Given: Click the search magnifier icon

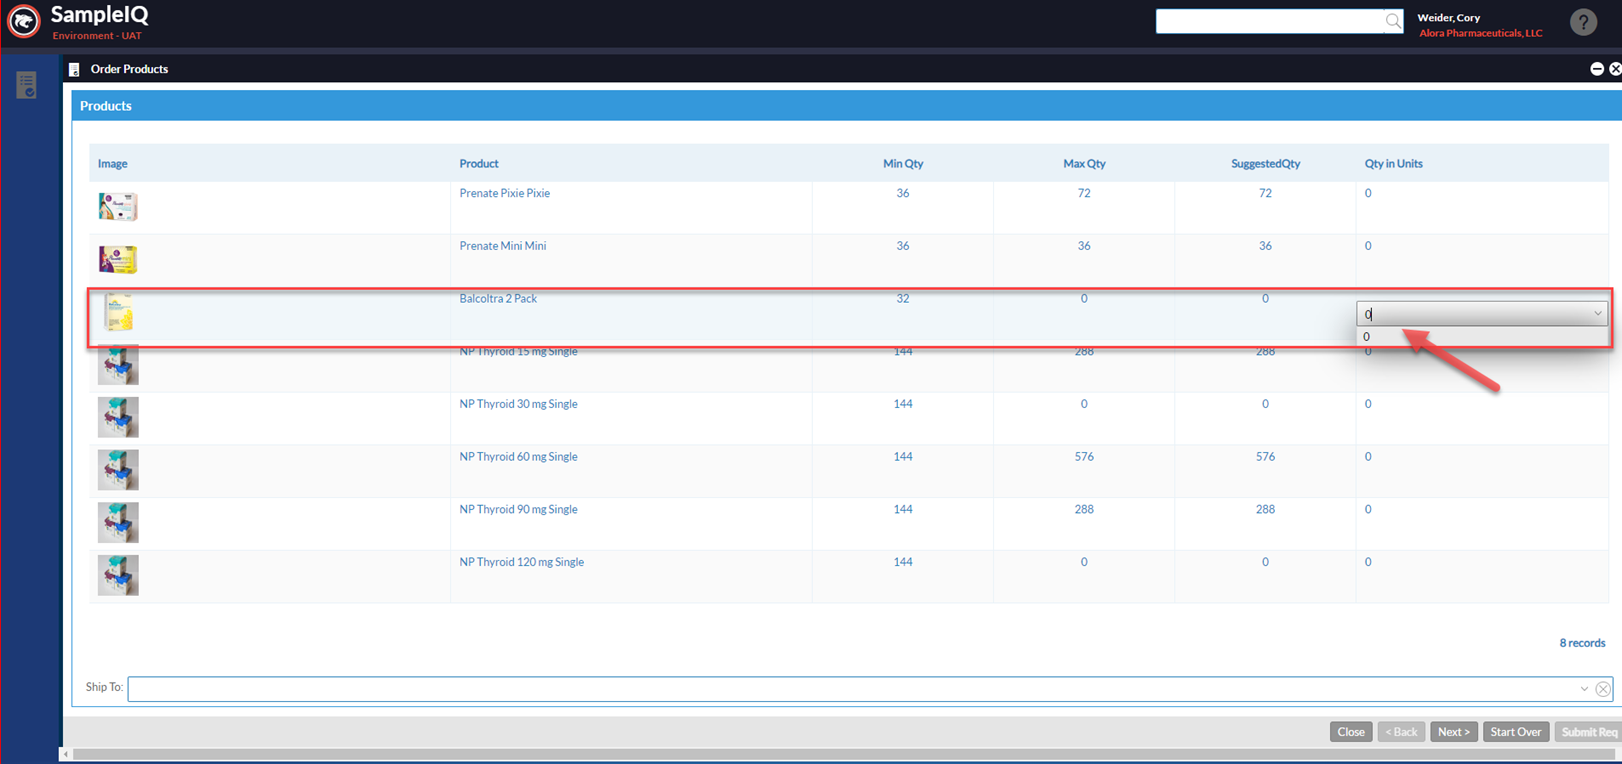Looking at the screenshot, I should [x=1392, y=21].
